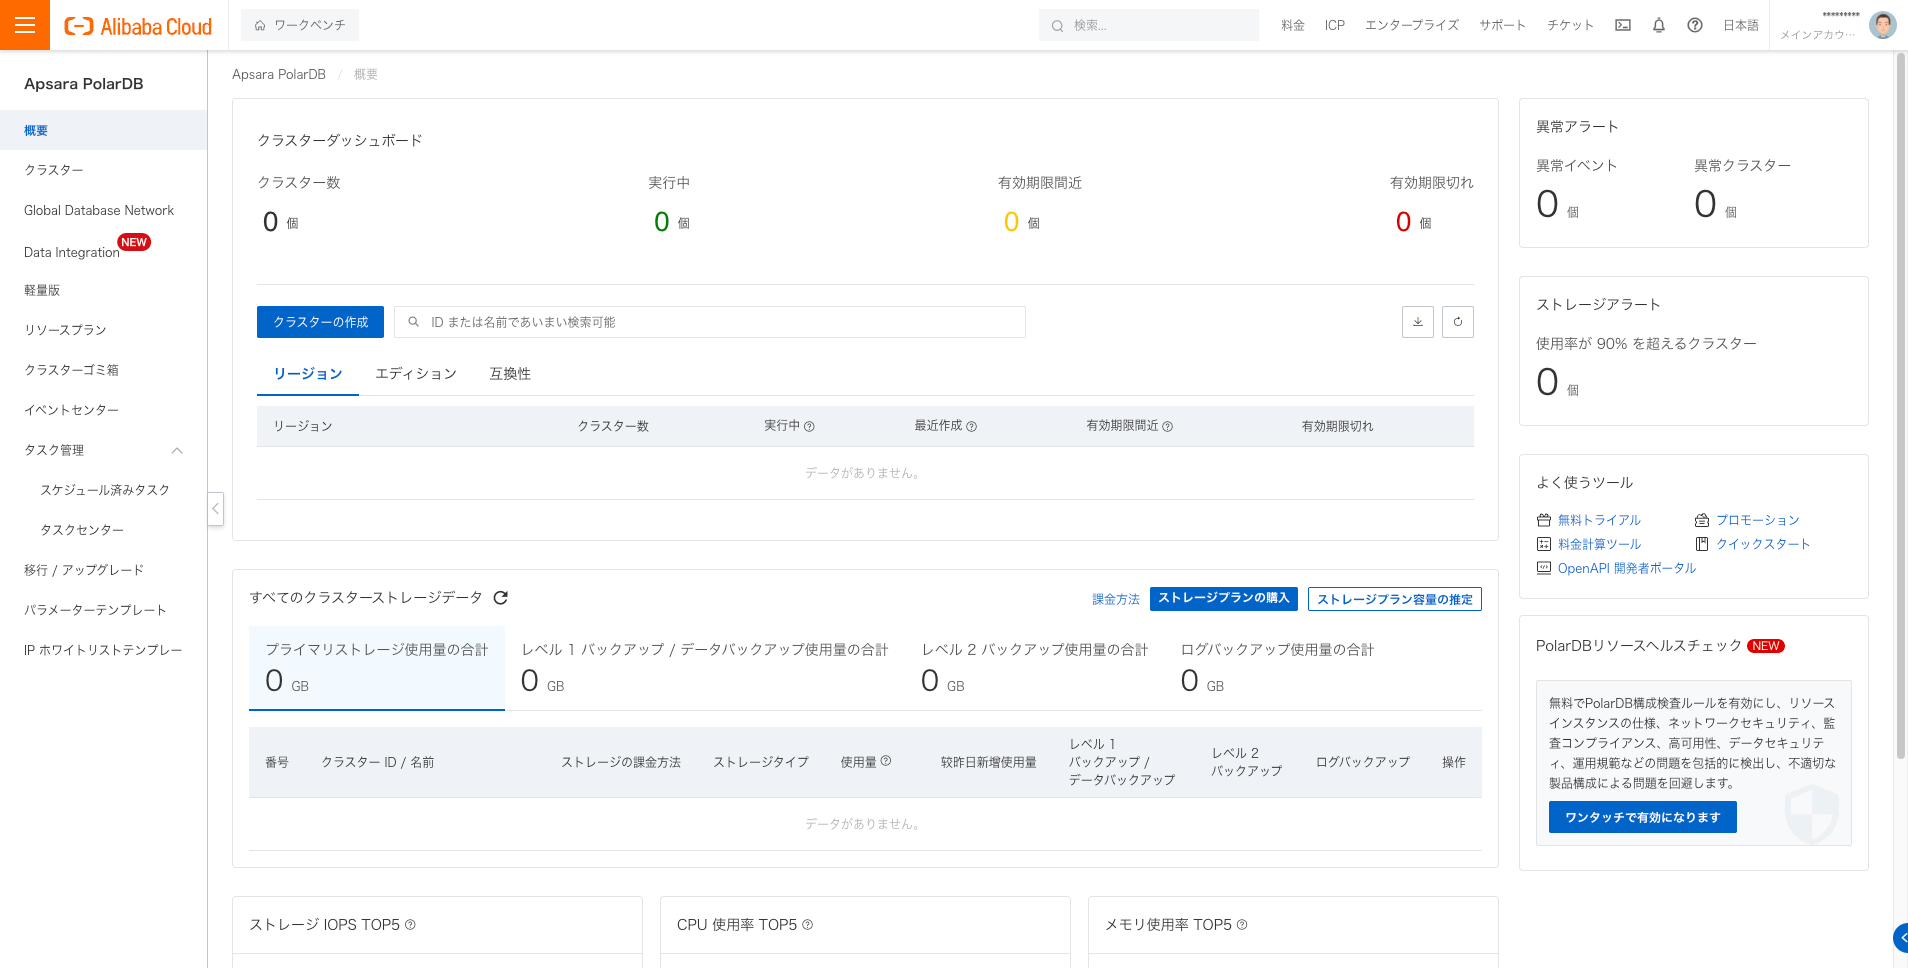Switch to the 互換性 tab
The height and width of the screenshot is (968, 1908).
coord(510,374)
